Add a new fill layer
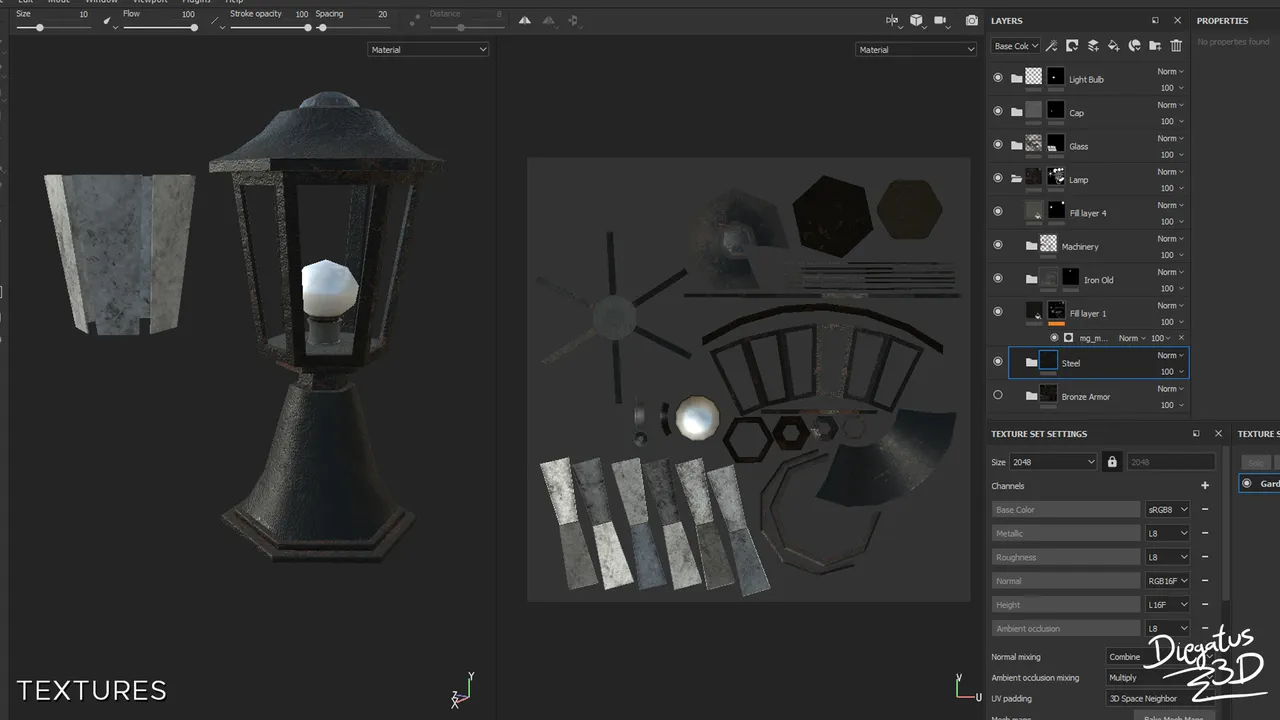Screen dimensions: 1280x720 1114,46
